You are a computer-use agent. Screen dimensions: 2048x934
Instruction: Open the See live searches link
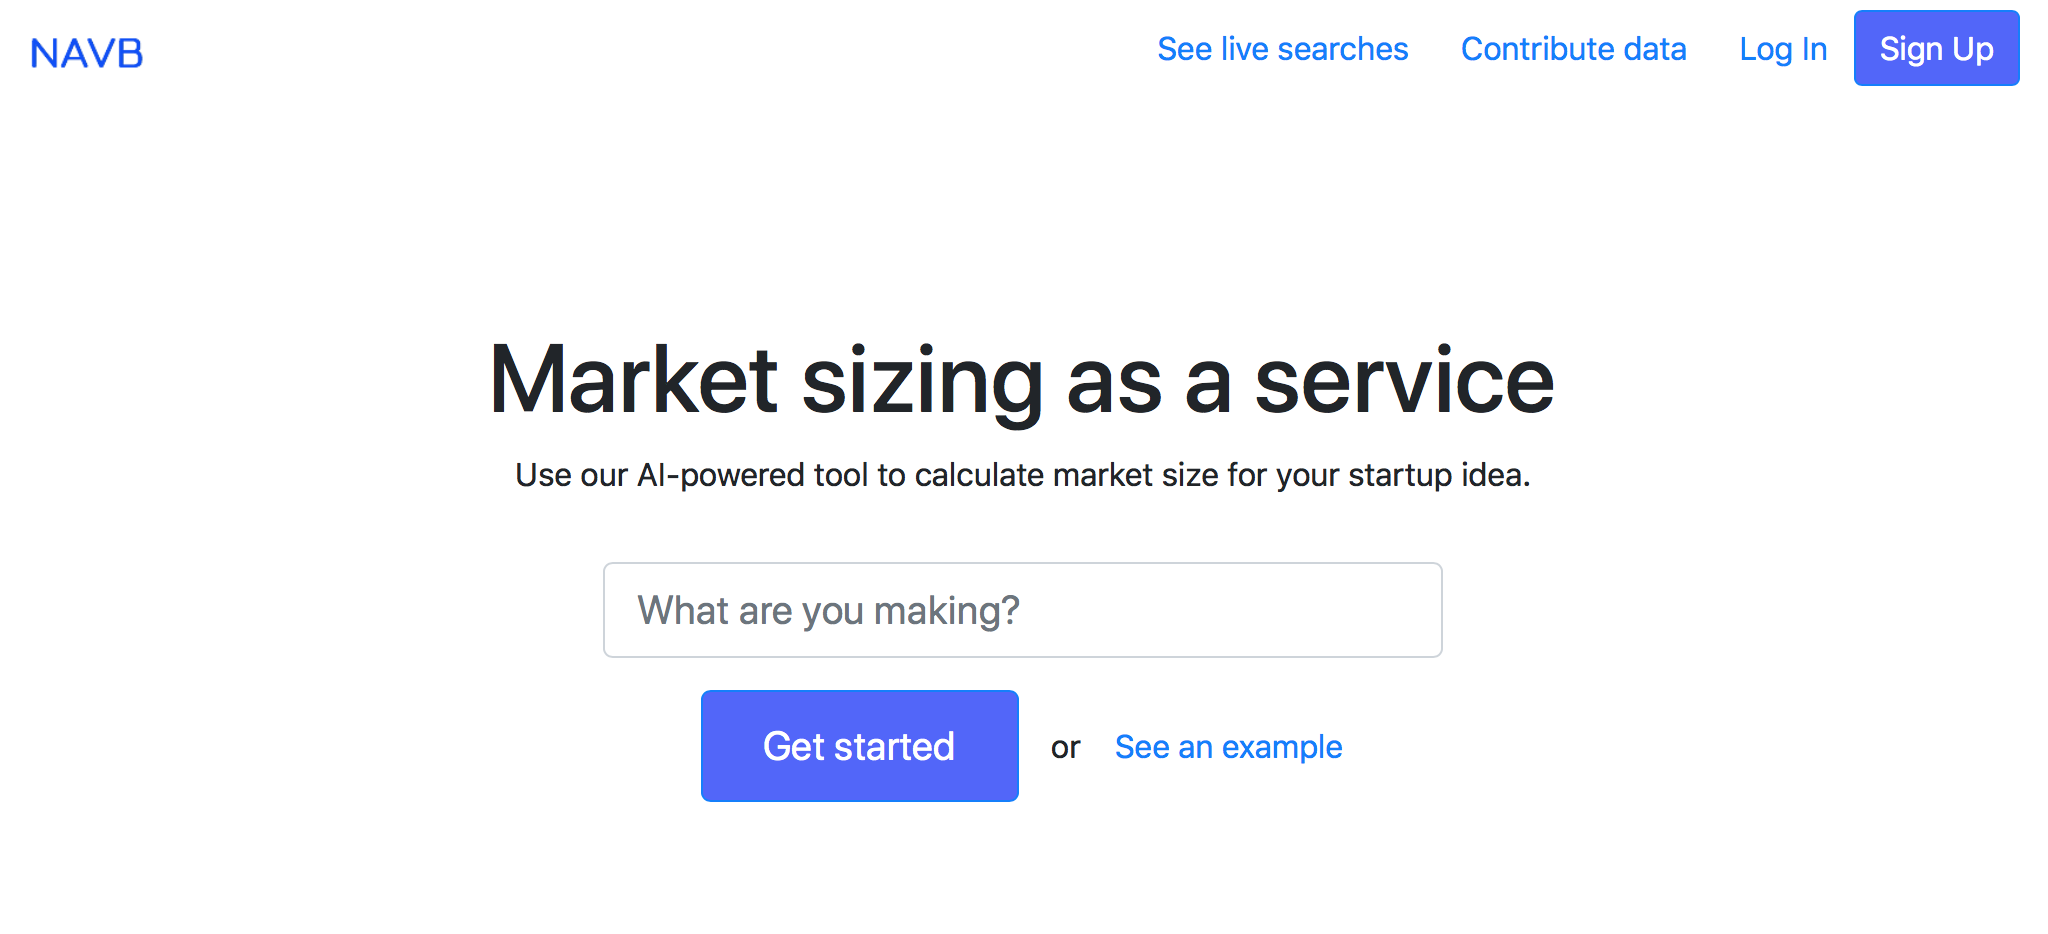click(x=1282, y=49)
